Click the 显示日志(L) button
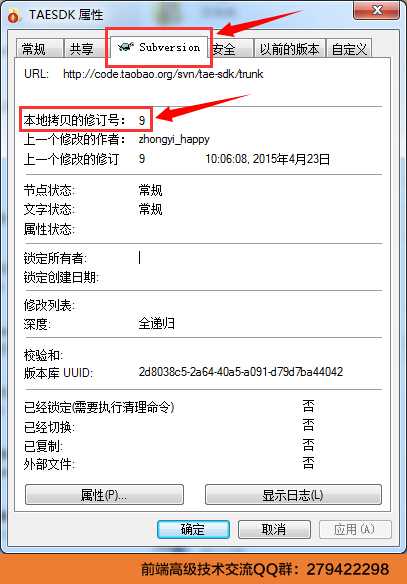 [293, 495]
